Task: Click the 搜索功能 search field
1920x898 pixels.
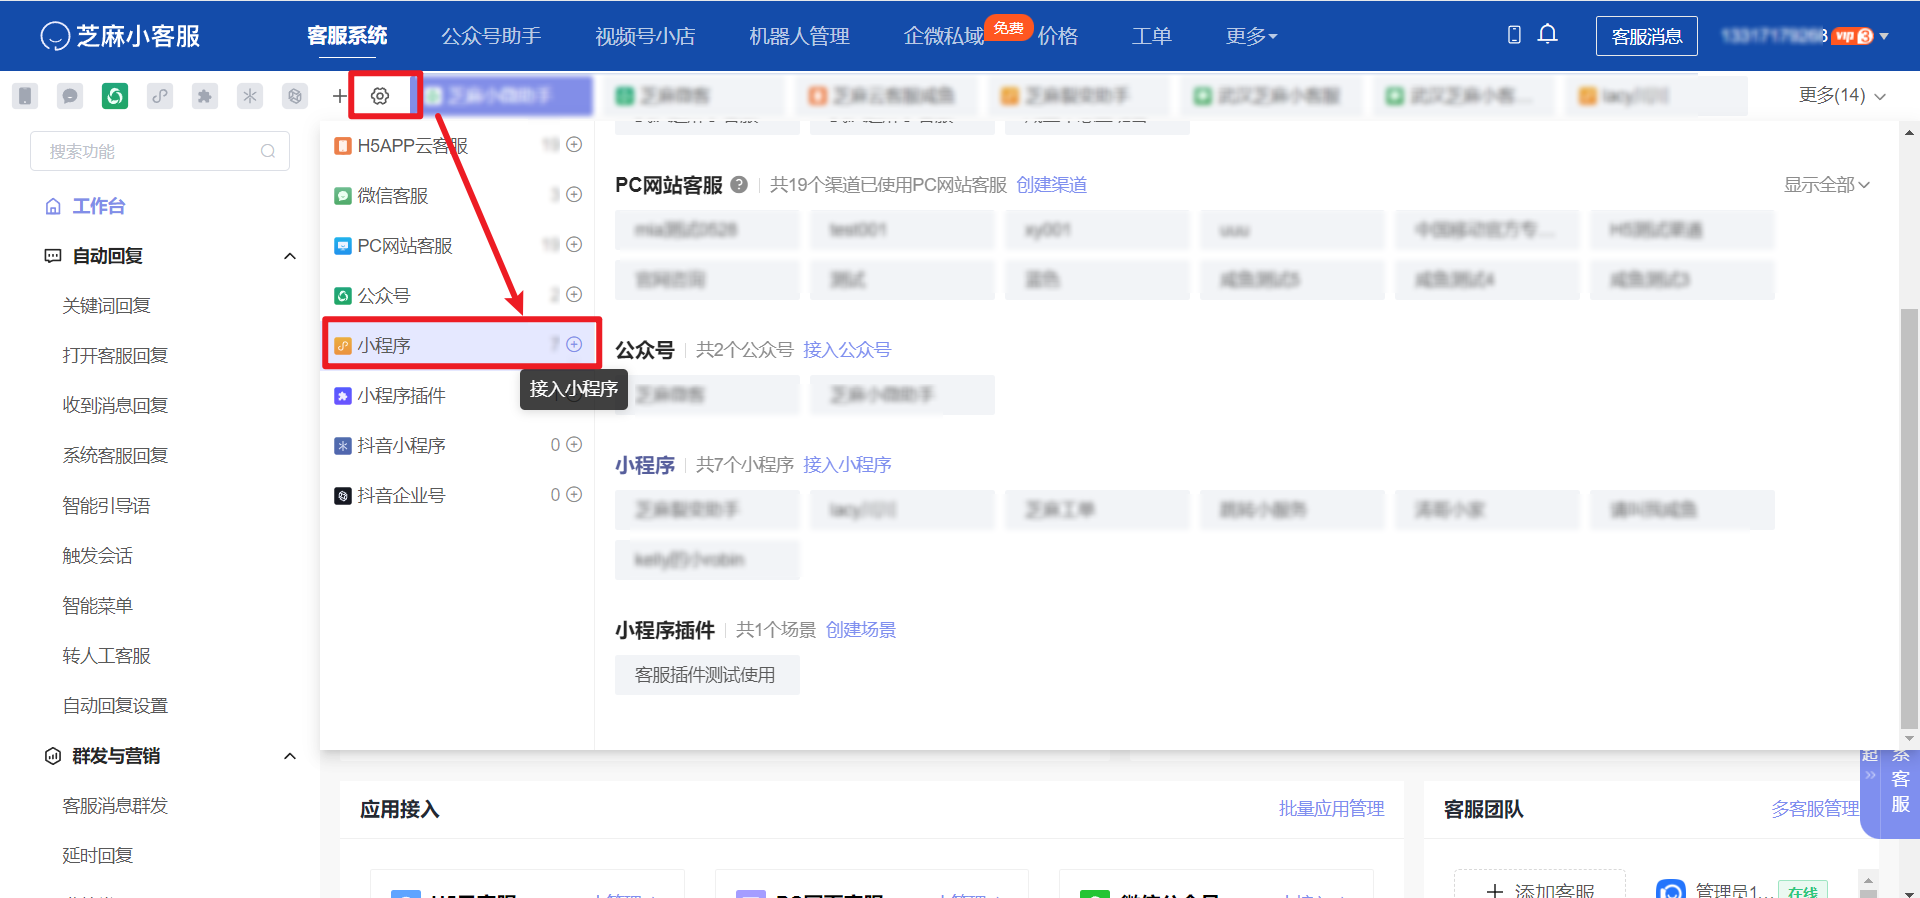Action: pyautogui.click(x=160, y=151)
